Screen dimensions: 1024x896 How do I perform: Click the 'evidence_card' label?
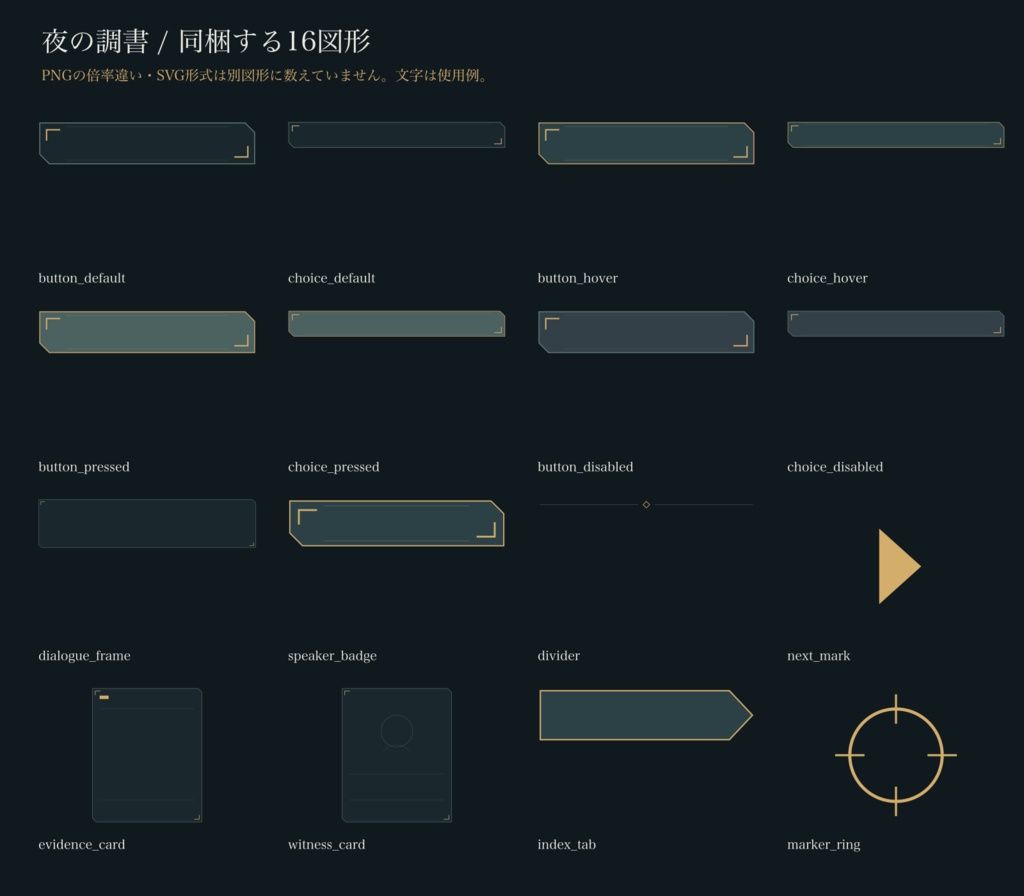pyautogui.click(x=82, y=844)
